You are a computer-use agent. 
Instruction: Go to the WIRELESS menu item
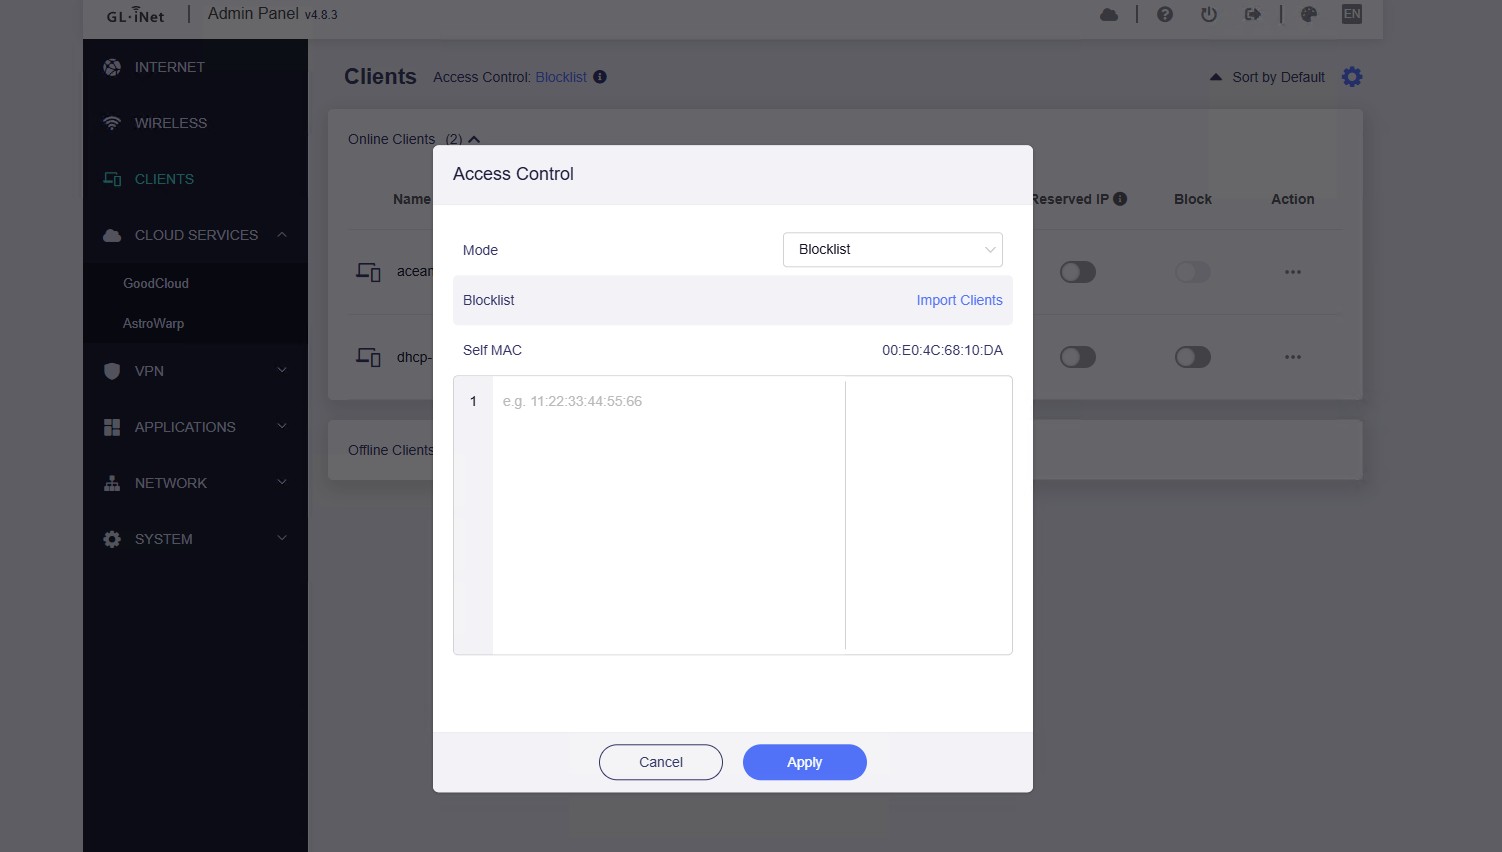click(x=171, y=123)
